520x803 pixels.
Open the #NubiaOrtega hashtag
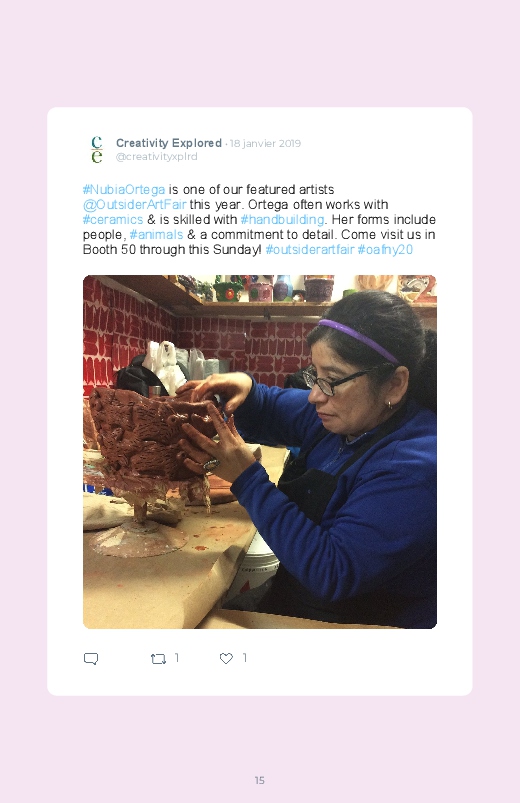tap(124, 189)
